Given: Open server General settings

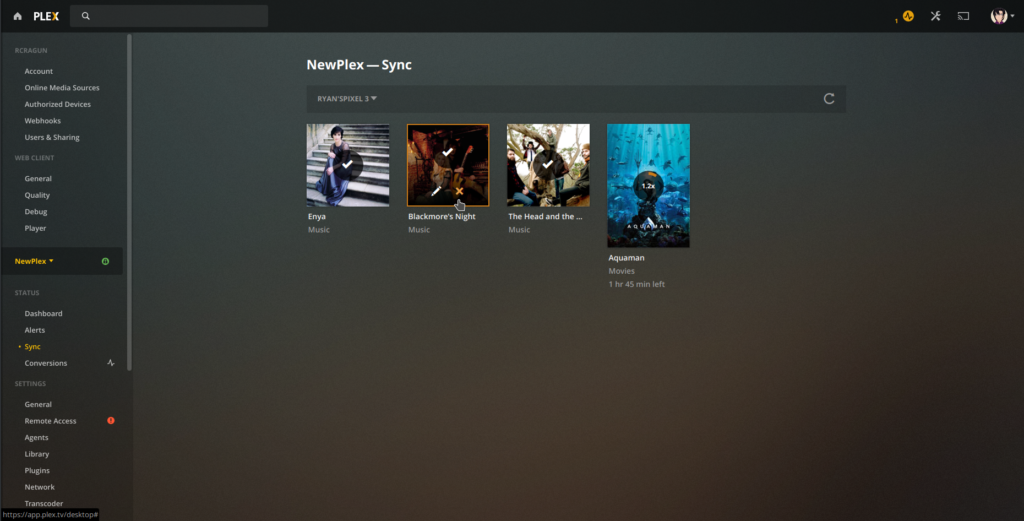Looking at the screenshot, I should point(38,404).
